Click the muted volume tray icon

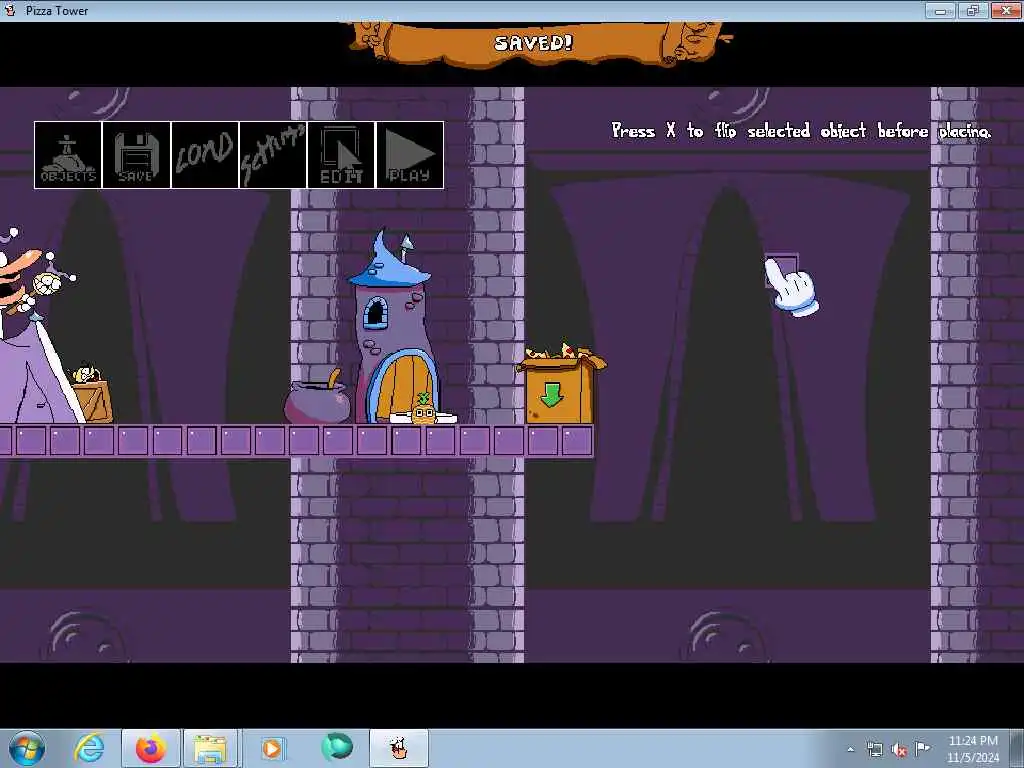(x=899, y=750)
